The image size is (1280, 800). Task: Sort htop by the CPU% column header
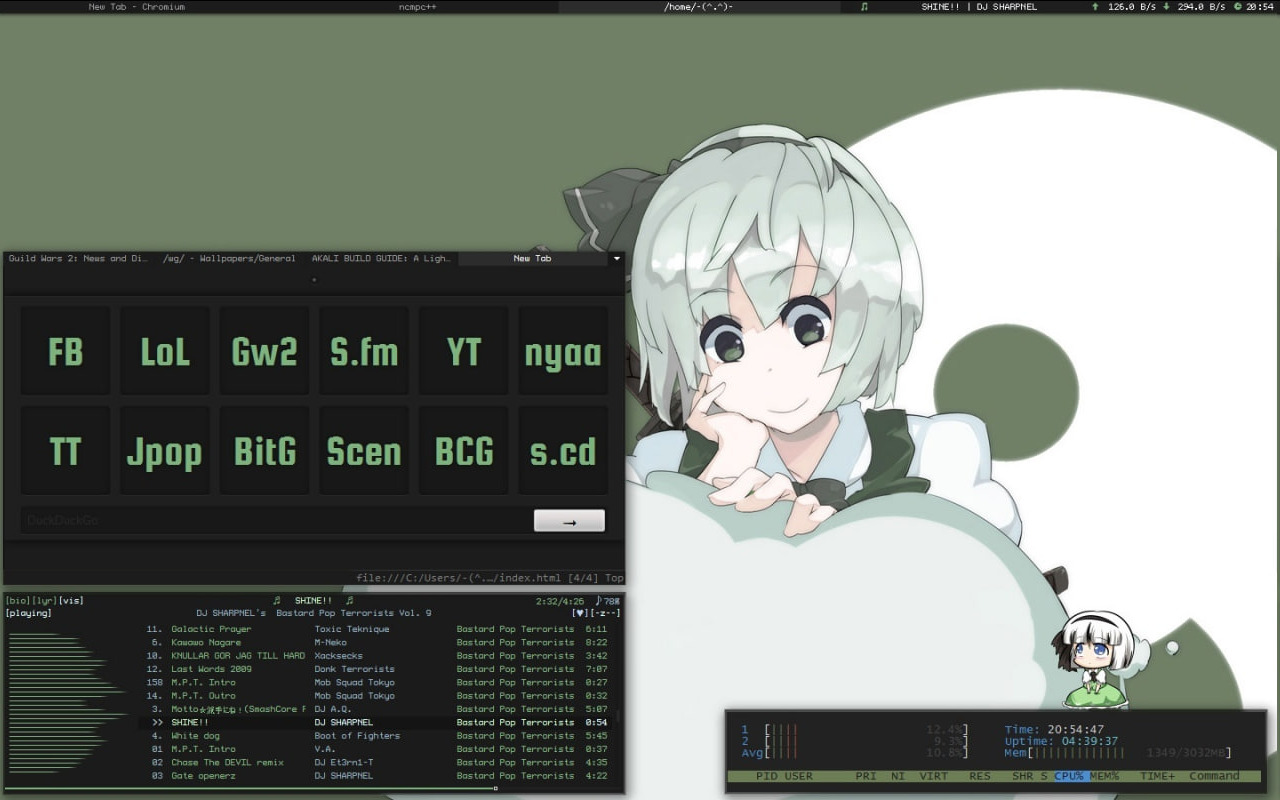tap(1068, 776)
